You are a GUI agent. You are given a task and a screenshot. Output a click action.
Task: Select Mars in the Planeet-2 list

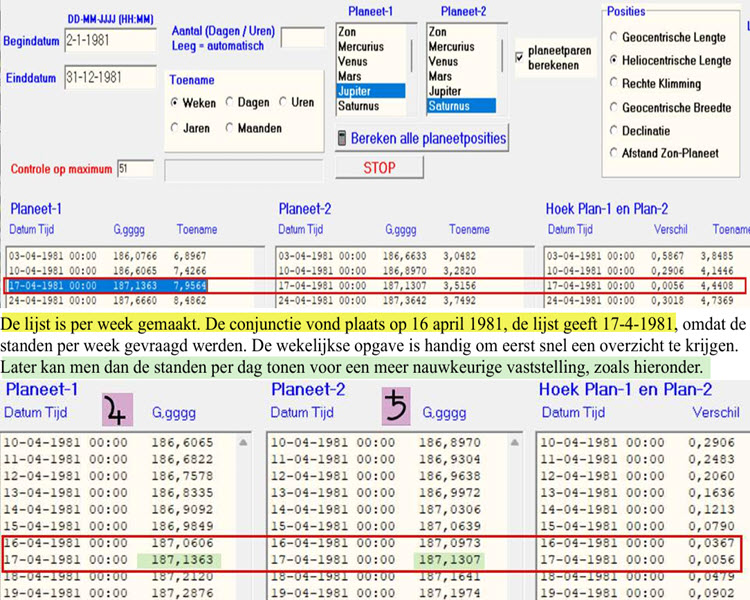462,76
